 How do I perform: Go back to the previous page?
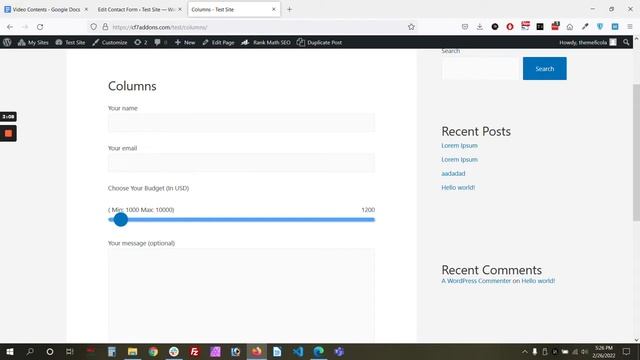coord(10,27)
